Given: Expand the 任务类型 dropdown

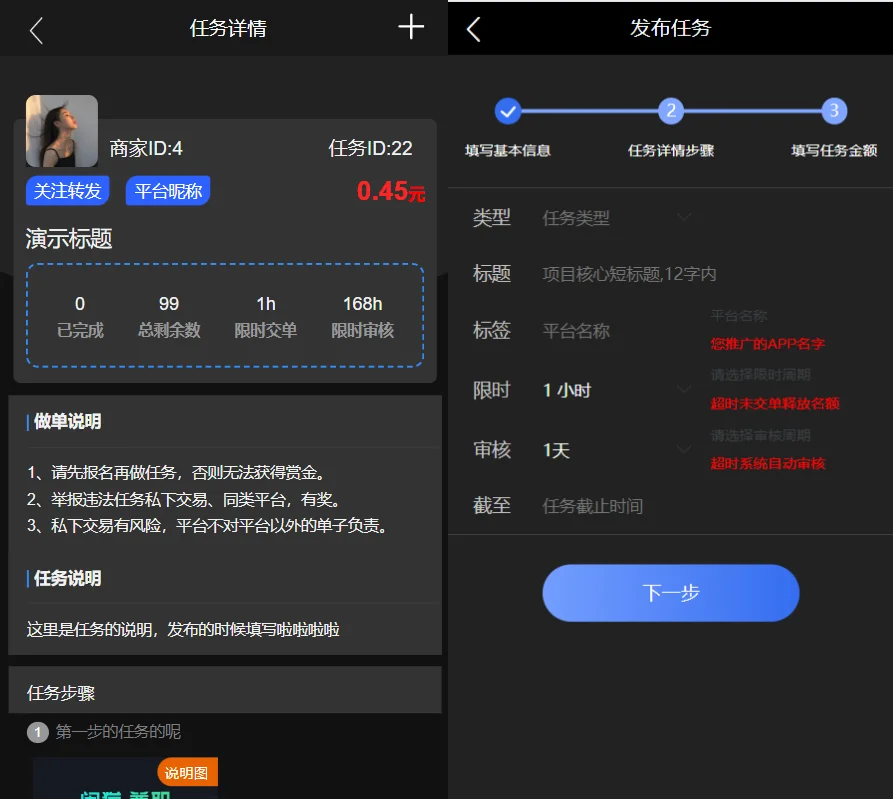Looking at the screenshot, I should click(616, 217).
